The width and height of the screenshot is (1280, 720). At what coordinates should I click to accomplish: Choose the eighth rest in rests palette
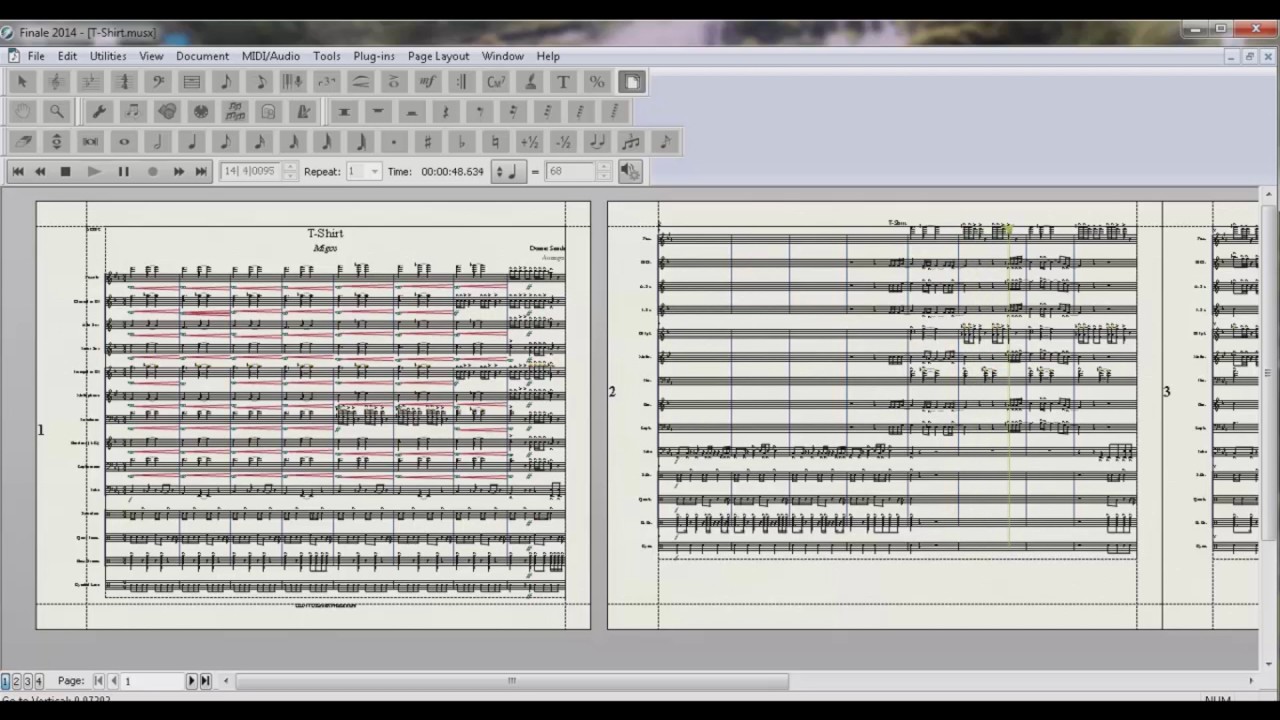tap(479, 112)
